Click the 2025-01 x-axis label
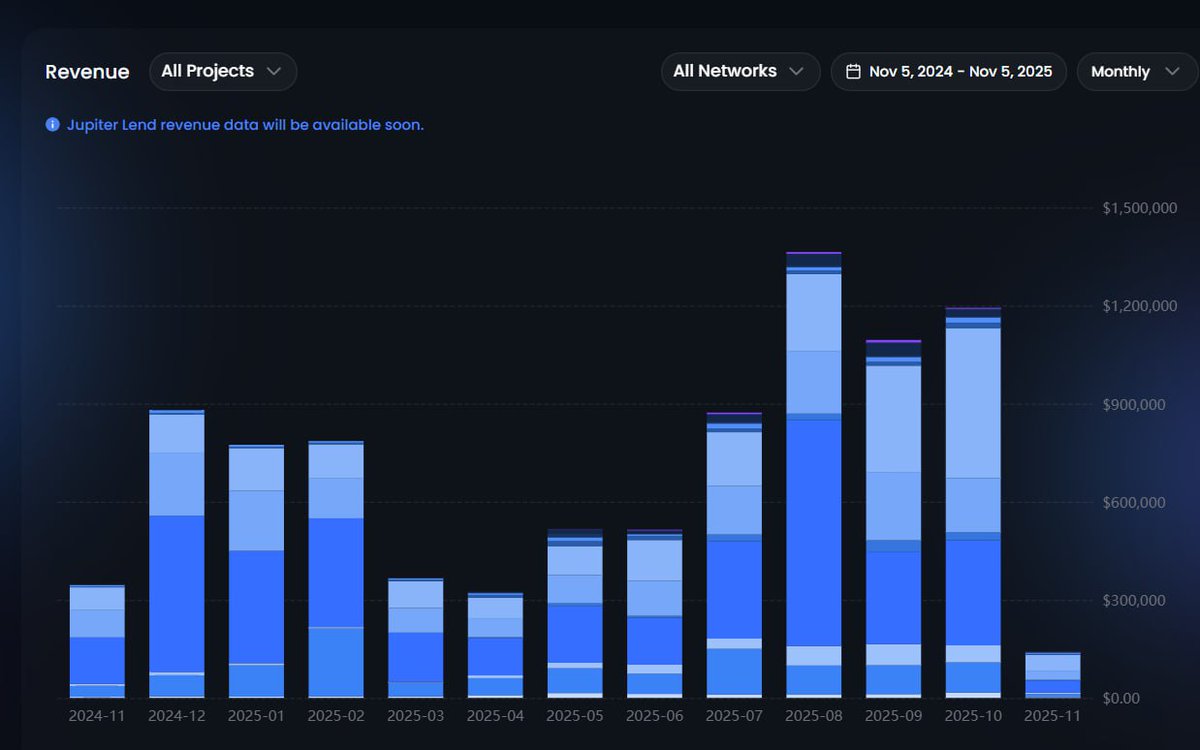This screenshot has height=750, width=1200. point(256,716)
